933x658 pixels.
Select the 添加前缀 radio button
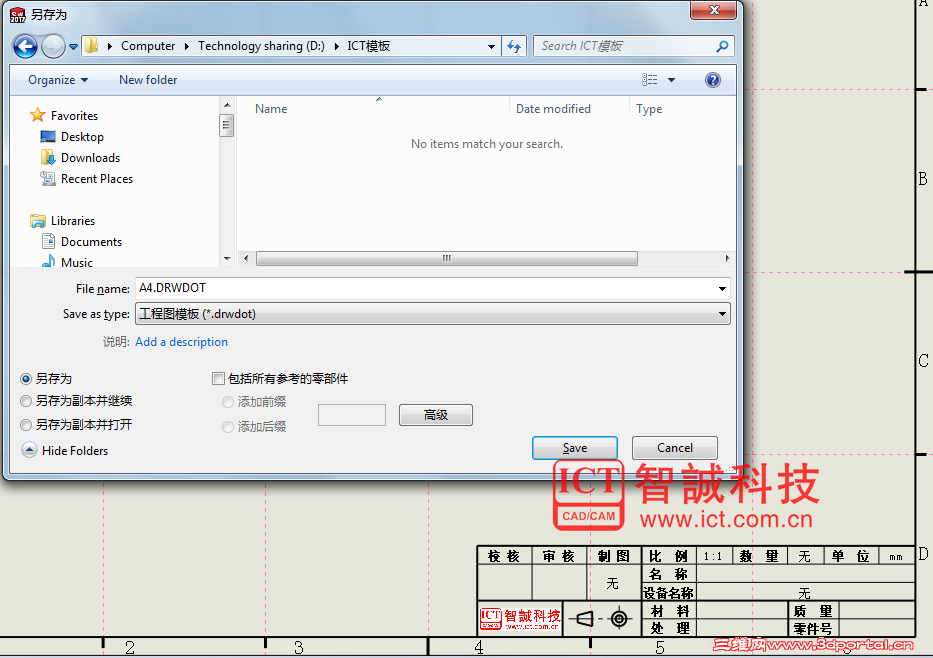(x=227, y=402)
